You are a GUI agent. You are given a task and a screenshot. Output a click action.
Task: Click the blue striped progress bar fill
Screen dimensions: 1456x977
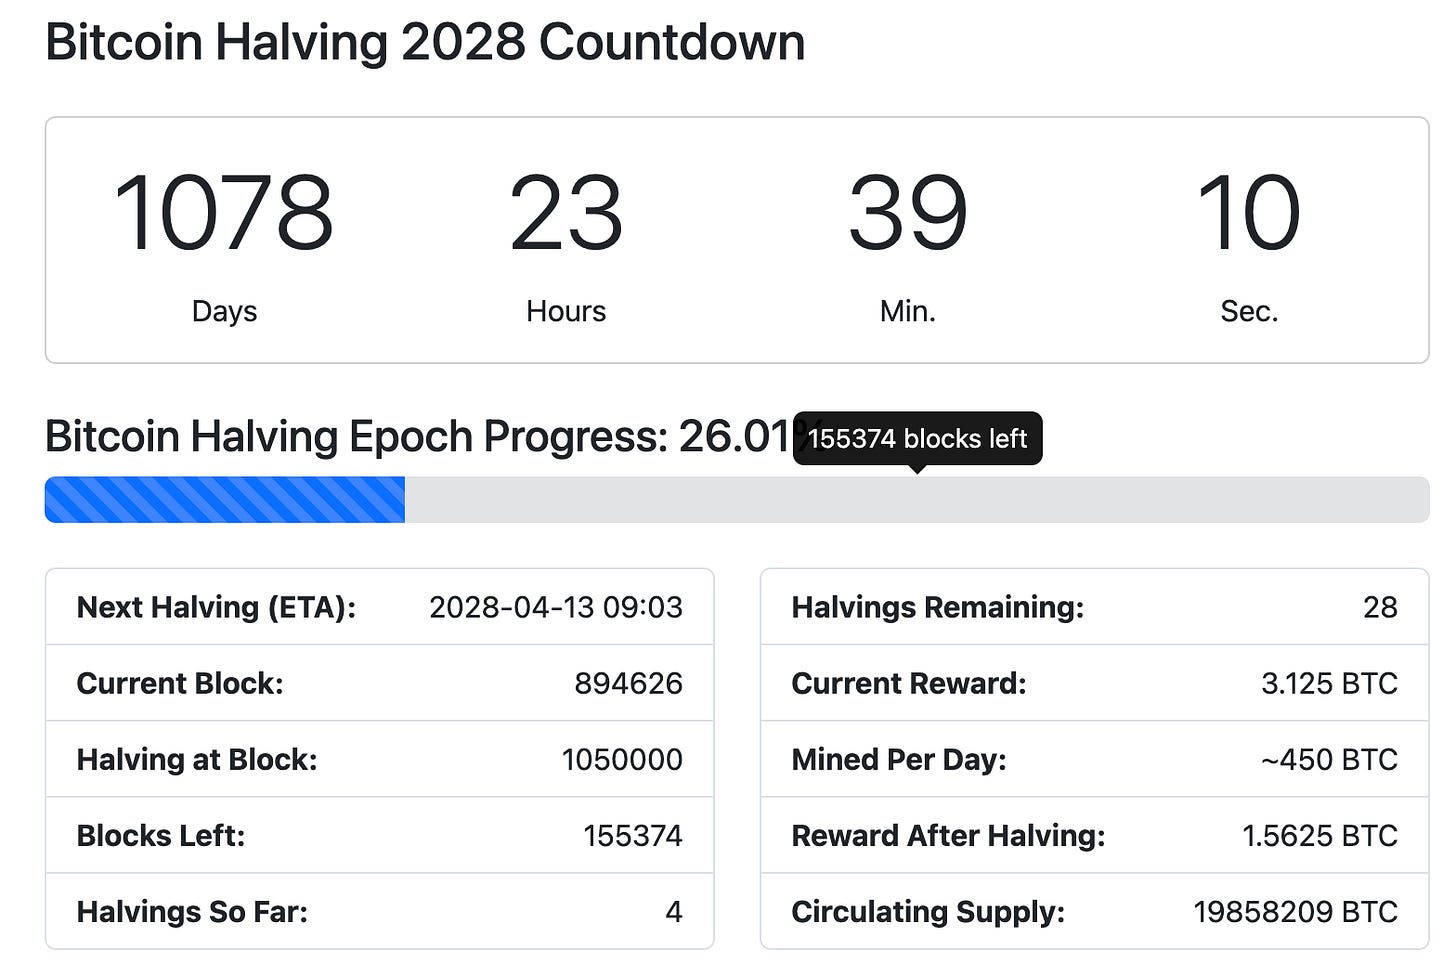tap(225, 500)
